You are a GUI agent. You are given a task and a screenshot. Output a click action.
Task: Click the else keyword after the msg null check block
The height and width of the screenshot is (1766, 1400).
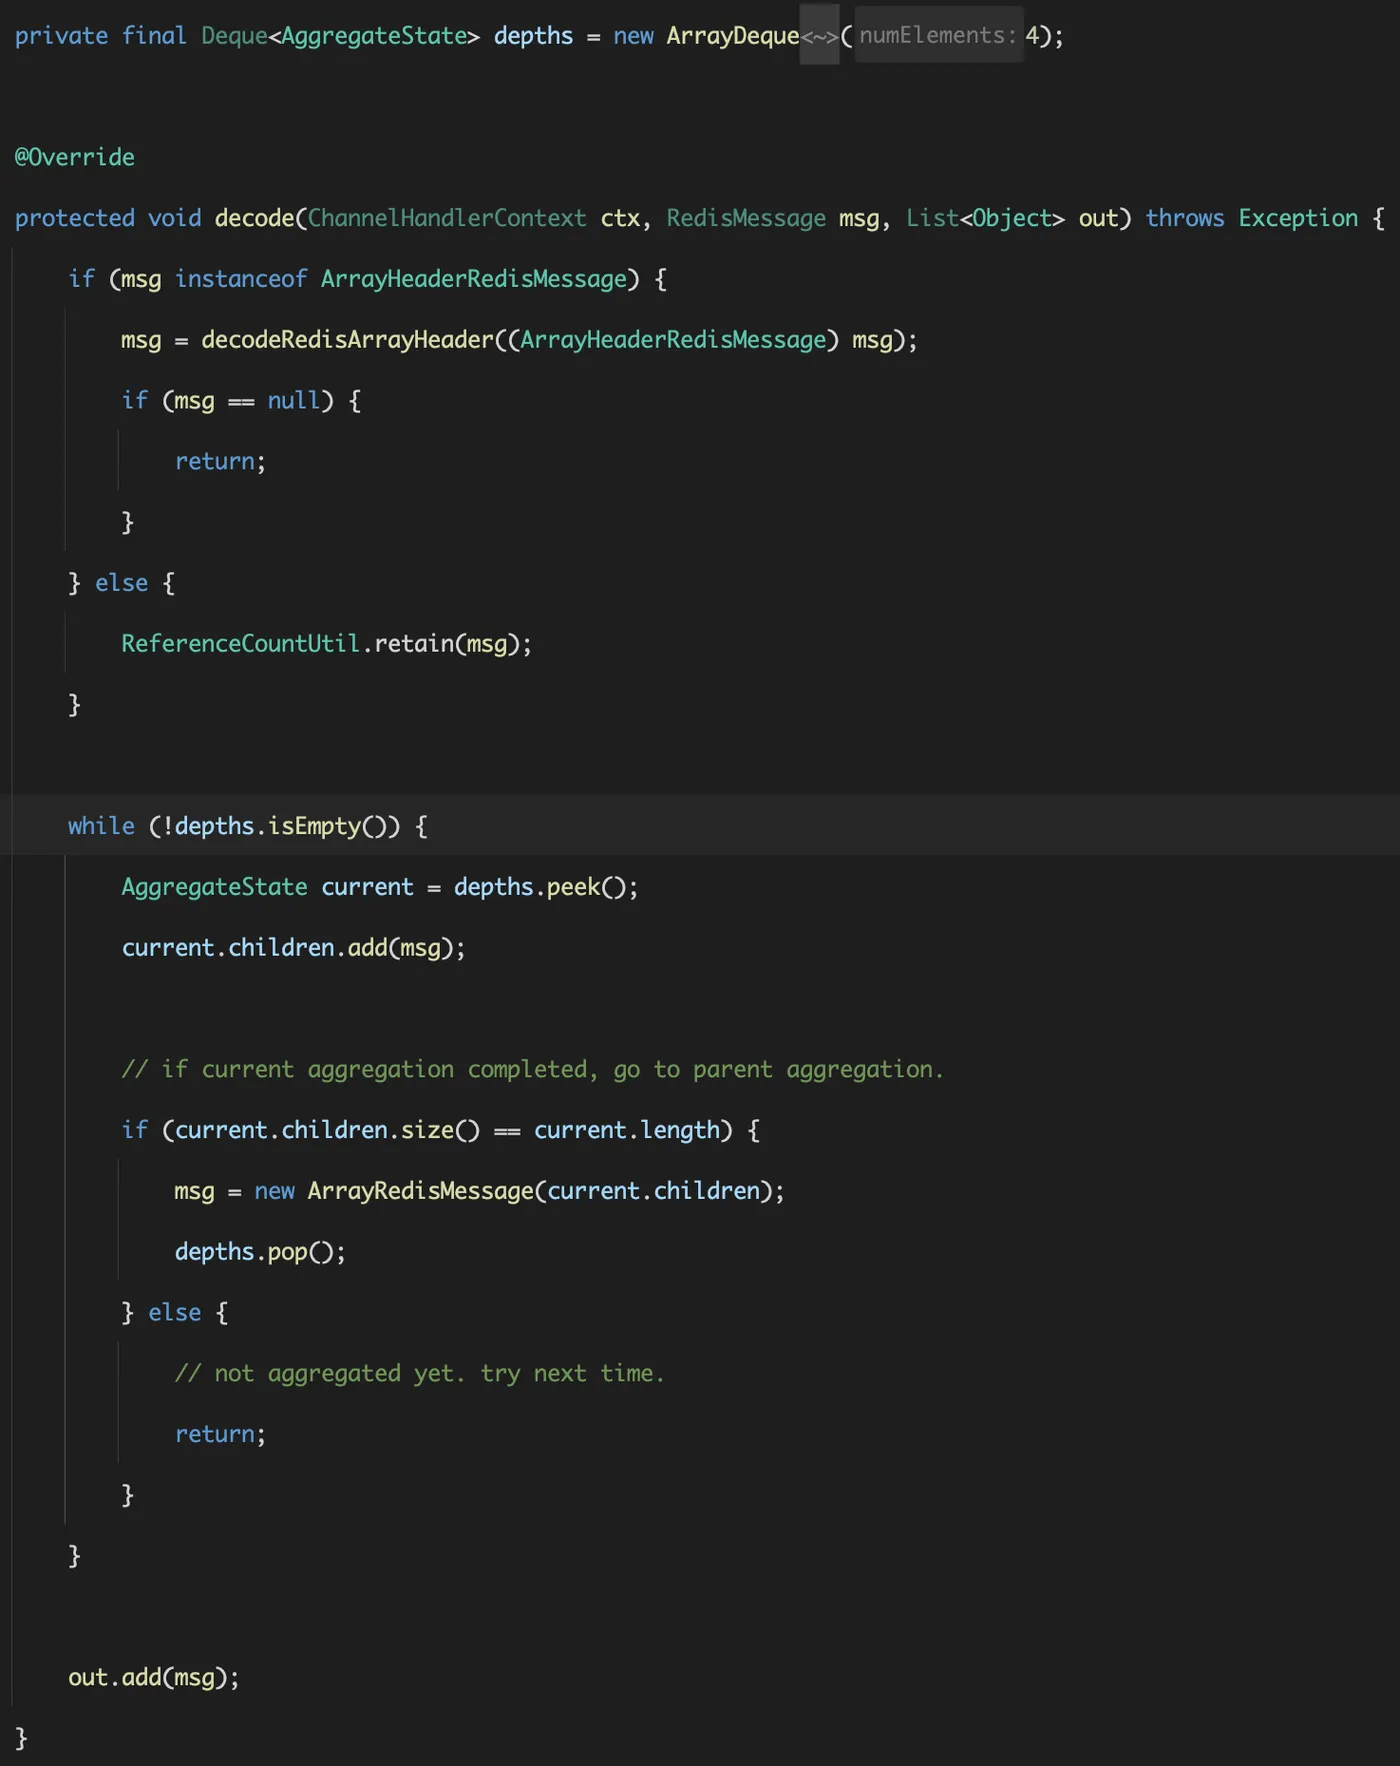click(121, 583)
